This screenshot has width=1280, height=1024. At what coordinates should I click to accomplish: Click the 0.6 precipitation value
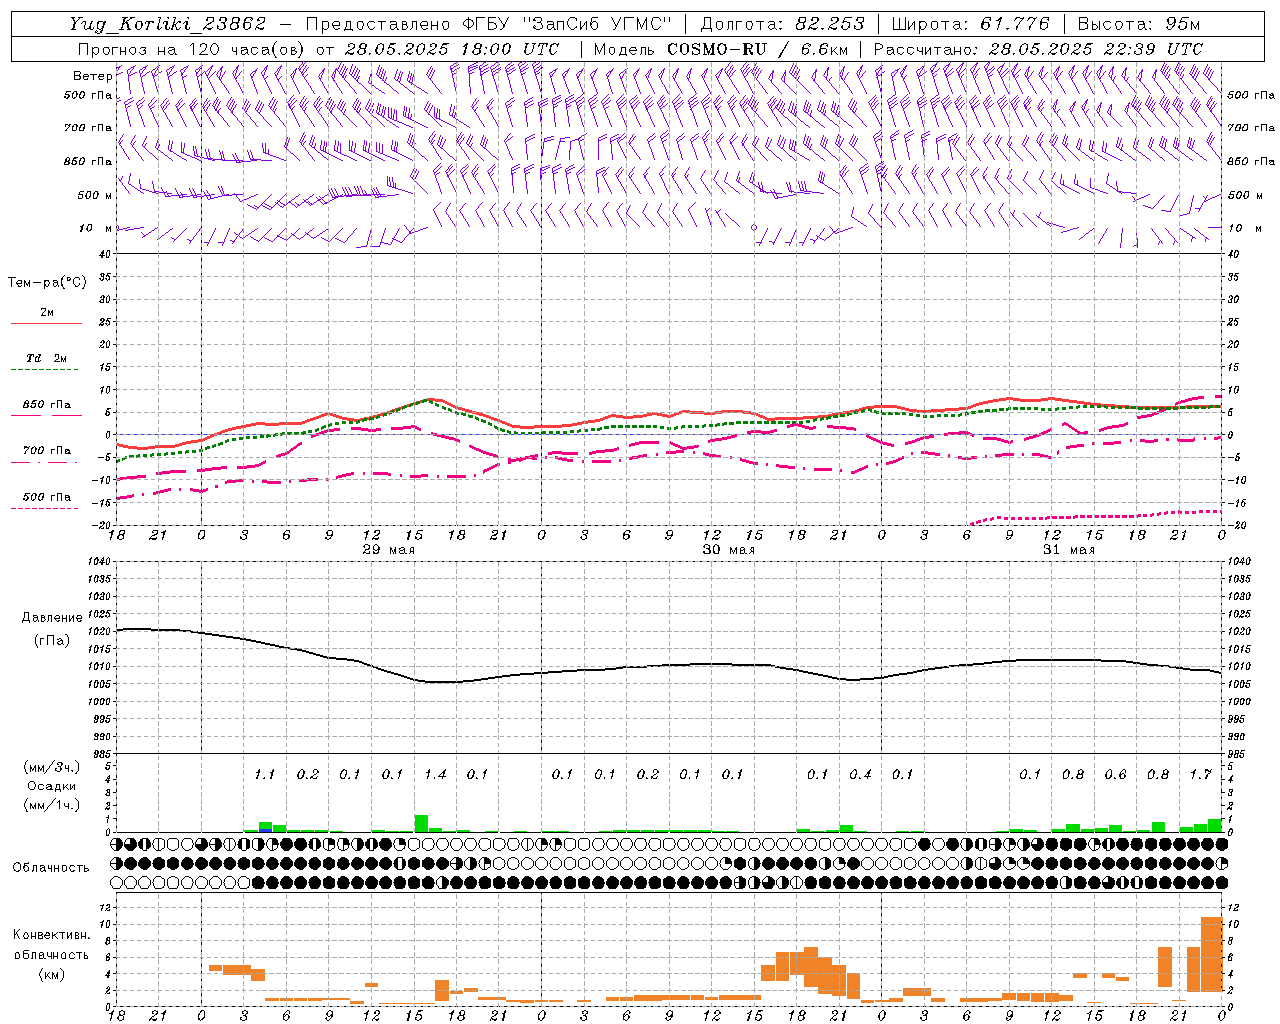coord(1115,774)
